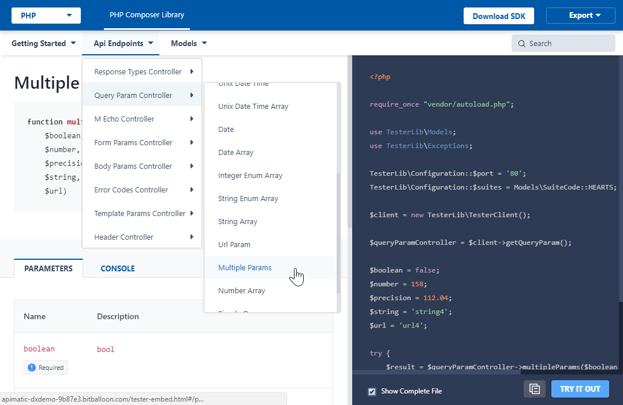The height and width of the screenshot is (405, 623).
Task: Click the Description column header
Action: point(118,316)
